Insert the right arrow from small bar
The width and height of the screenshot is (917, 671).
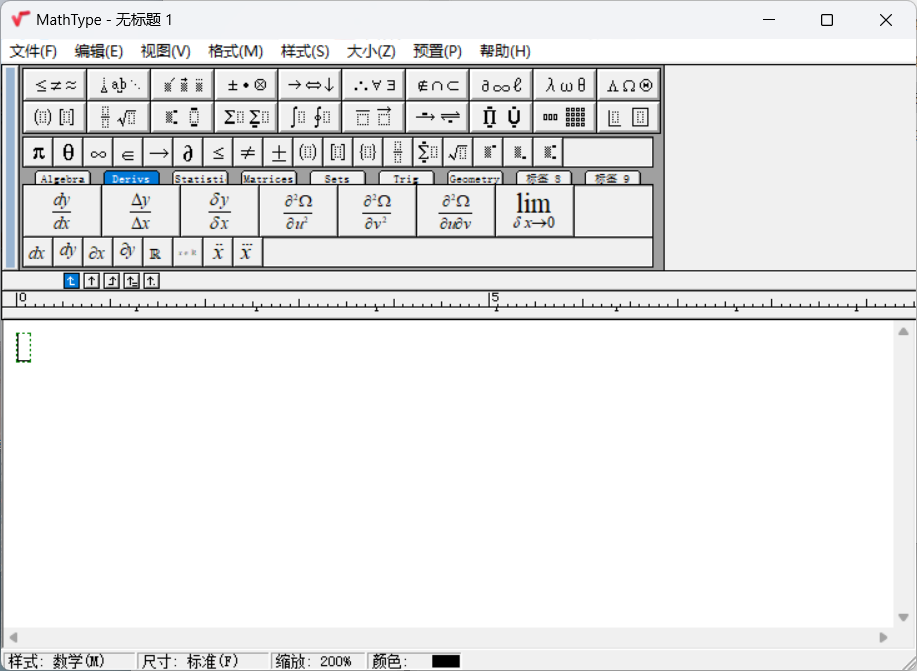158,153
